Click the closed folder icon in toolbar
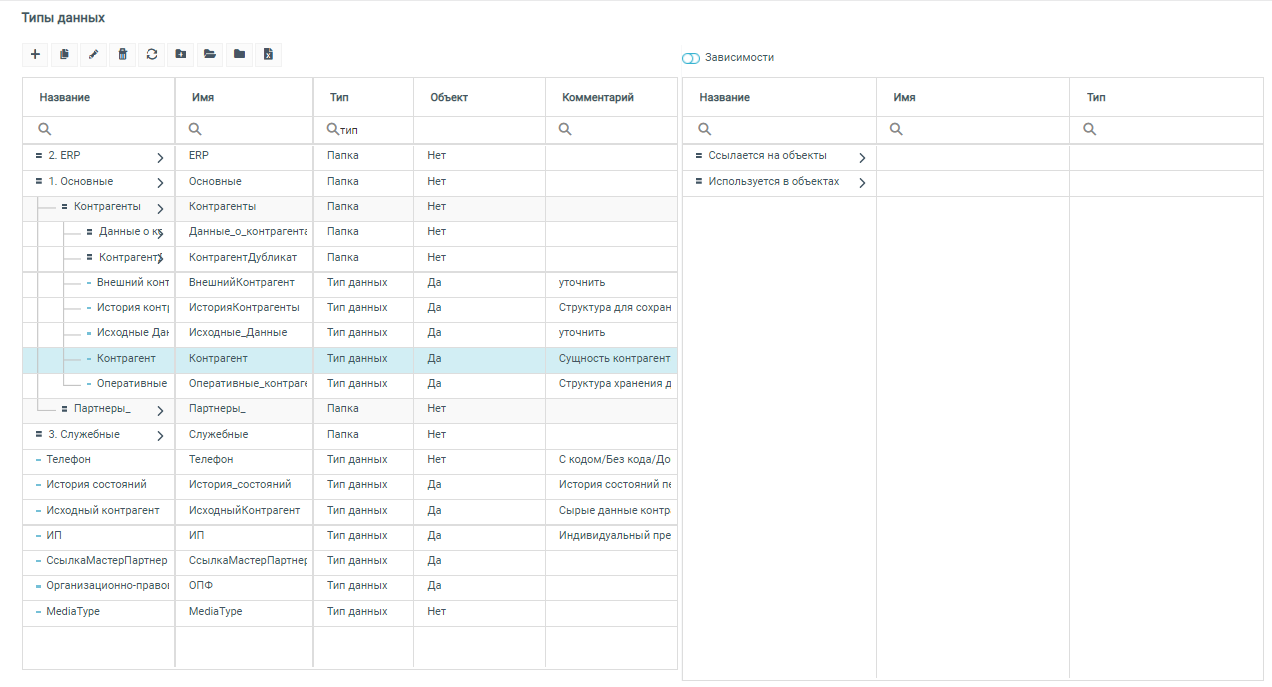 pos(239,55)
